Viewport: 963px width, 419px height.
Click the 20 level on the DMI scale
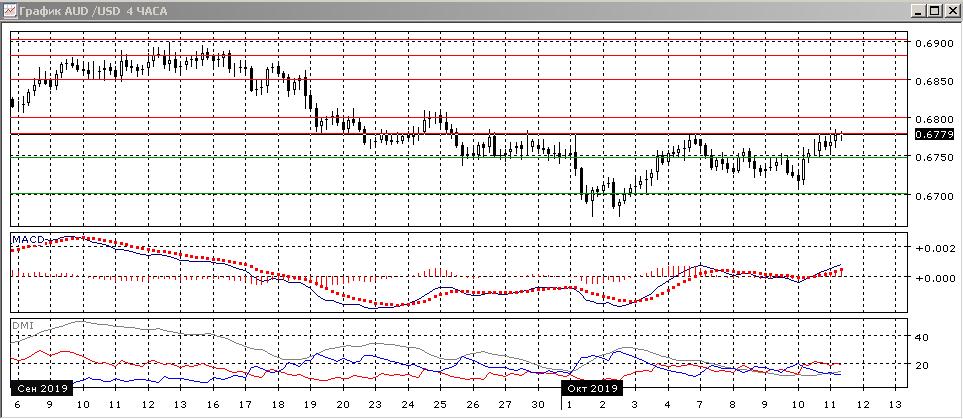921,366
